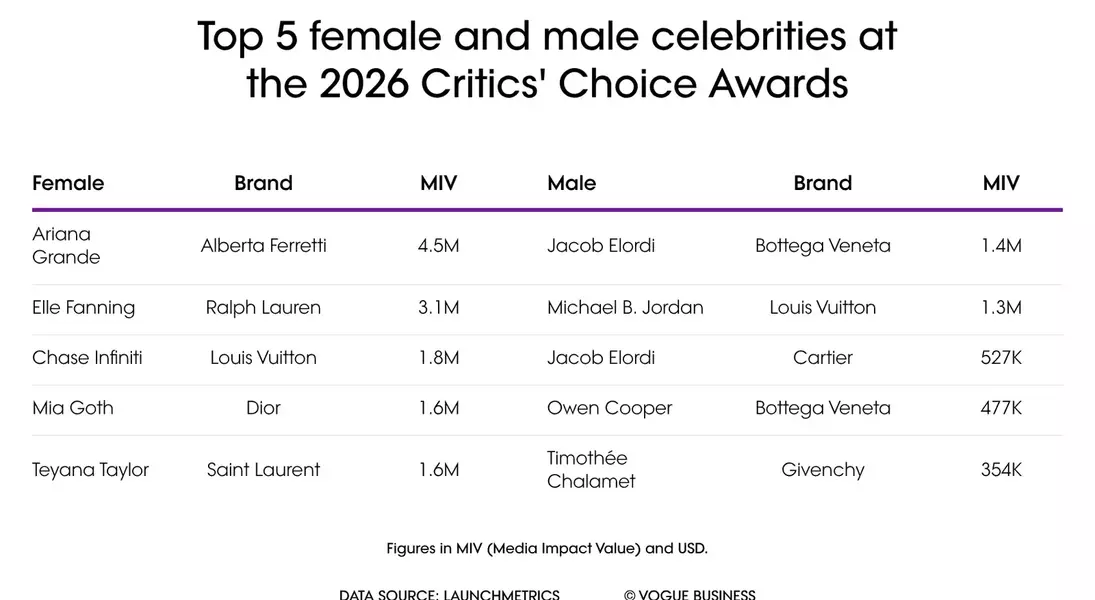
Task: Select the Ariana Grande name cell
Action: pyautogui.click(x=66, y=246)
